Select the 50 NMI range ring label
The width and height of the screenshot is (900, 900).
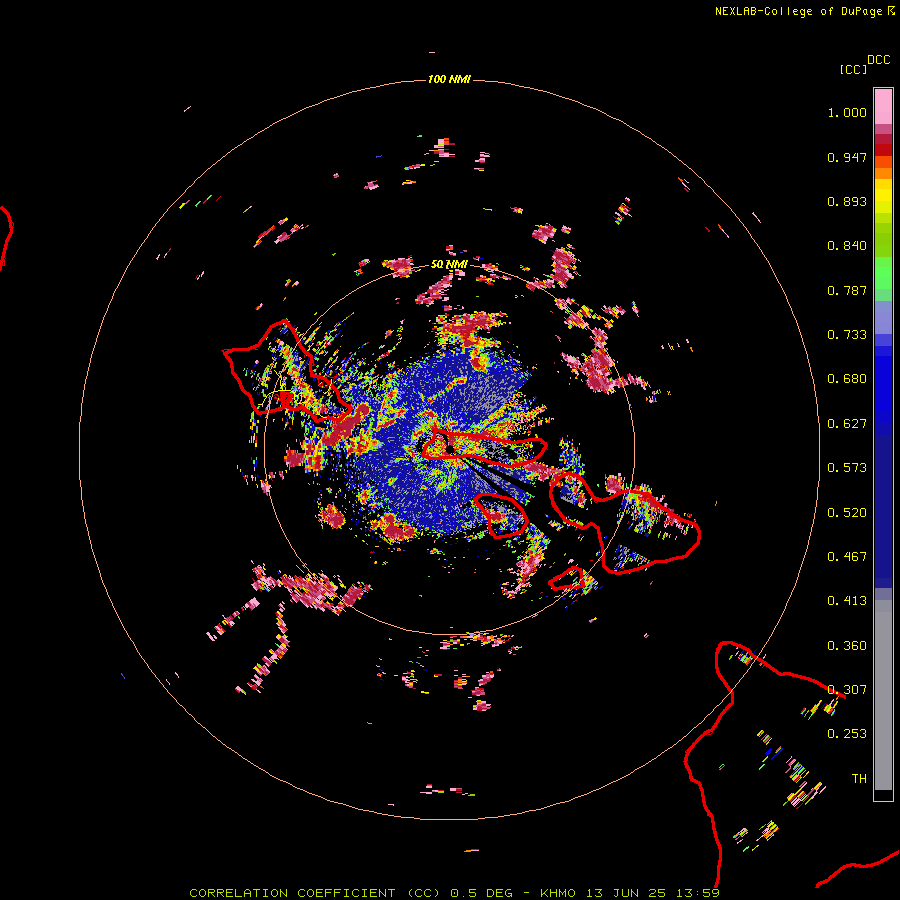pos(449,264)
